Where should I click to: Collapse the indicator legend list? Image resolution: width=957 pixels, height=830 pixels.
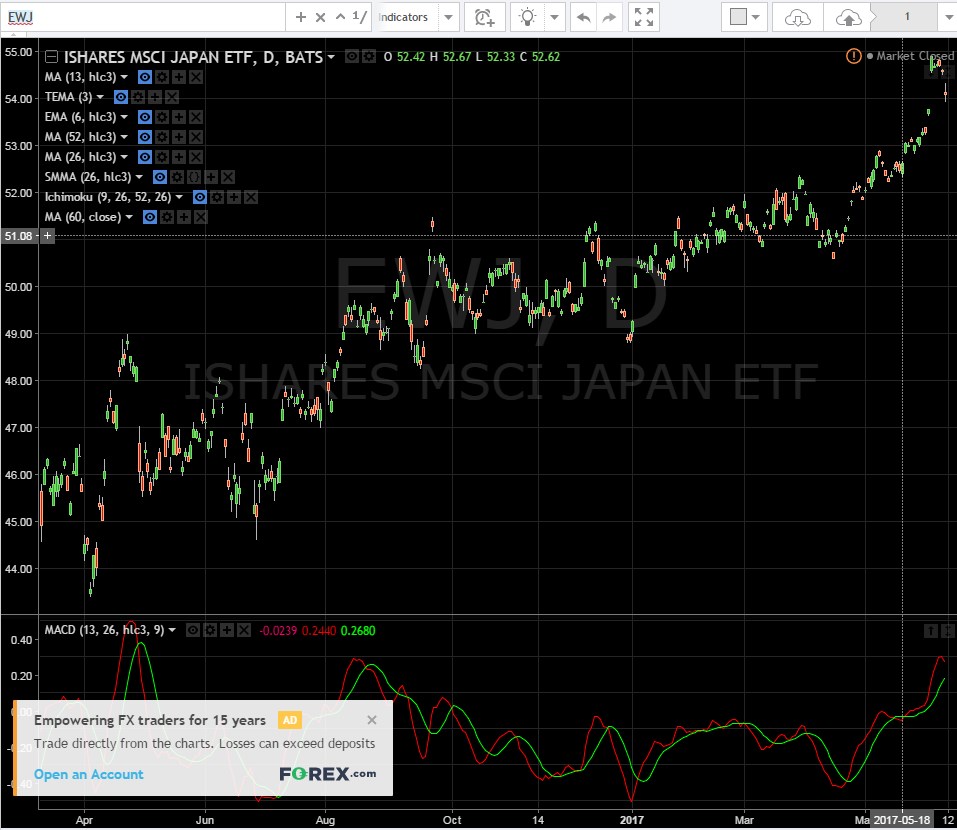(x=51, y=57)
